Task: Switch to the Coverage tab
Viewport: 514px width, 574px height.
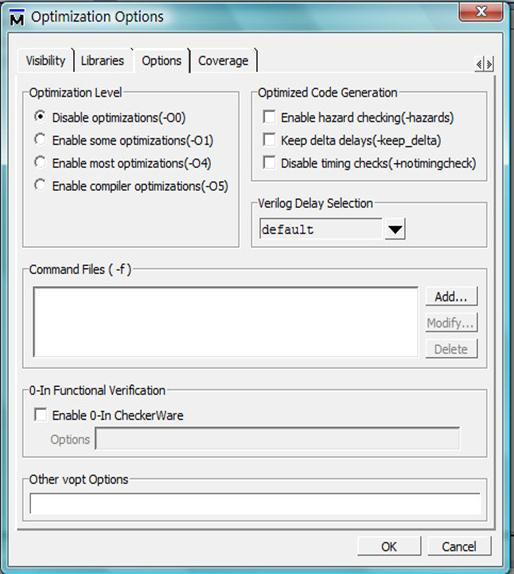Action: tap(223, 60)
